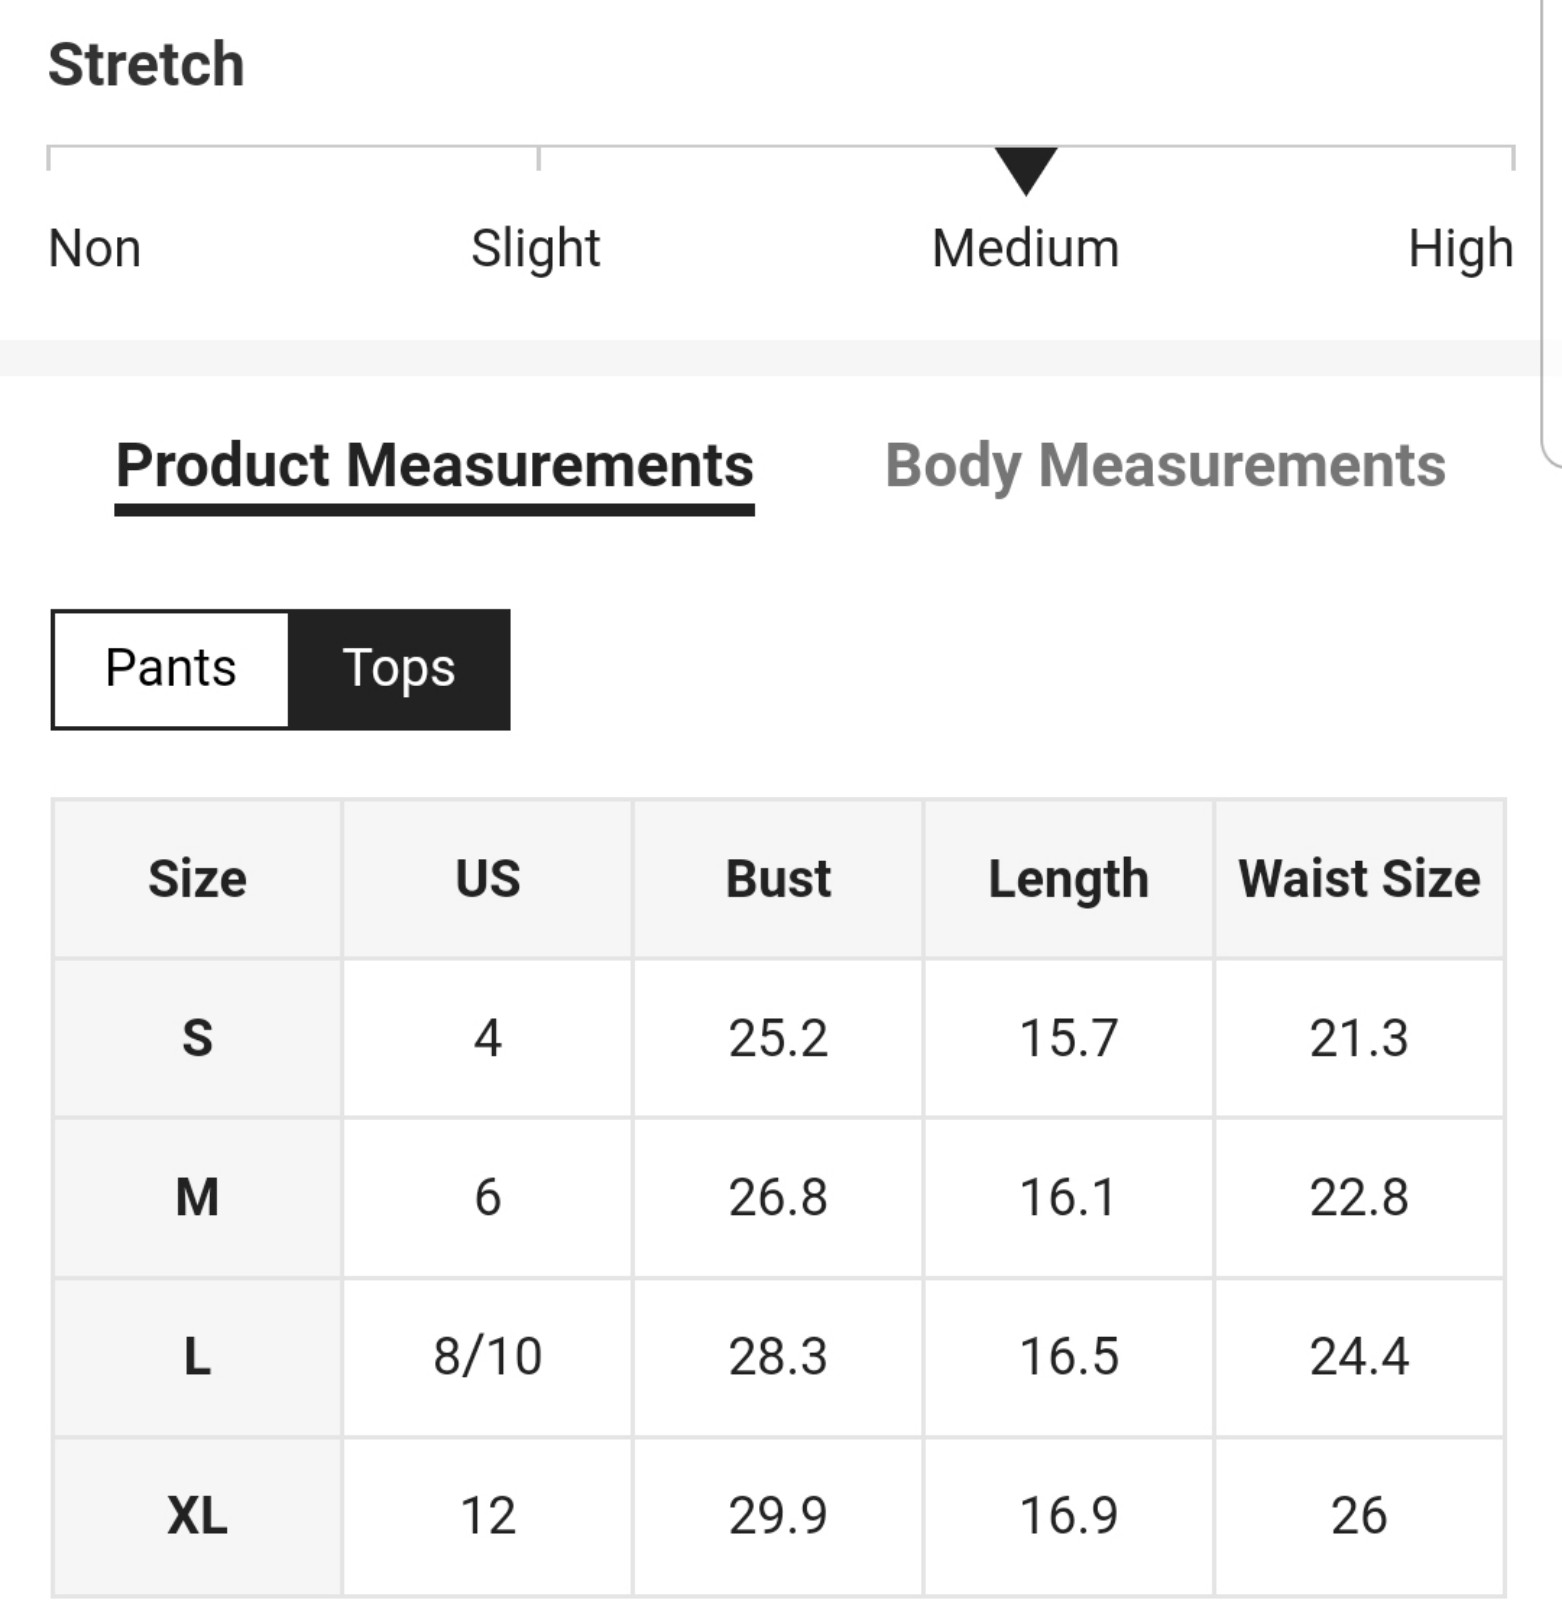Click the Slight stretch label
This screenshot has height=1600, width=1562.
[x=535, y=249]
